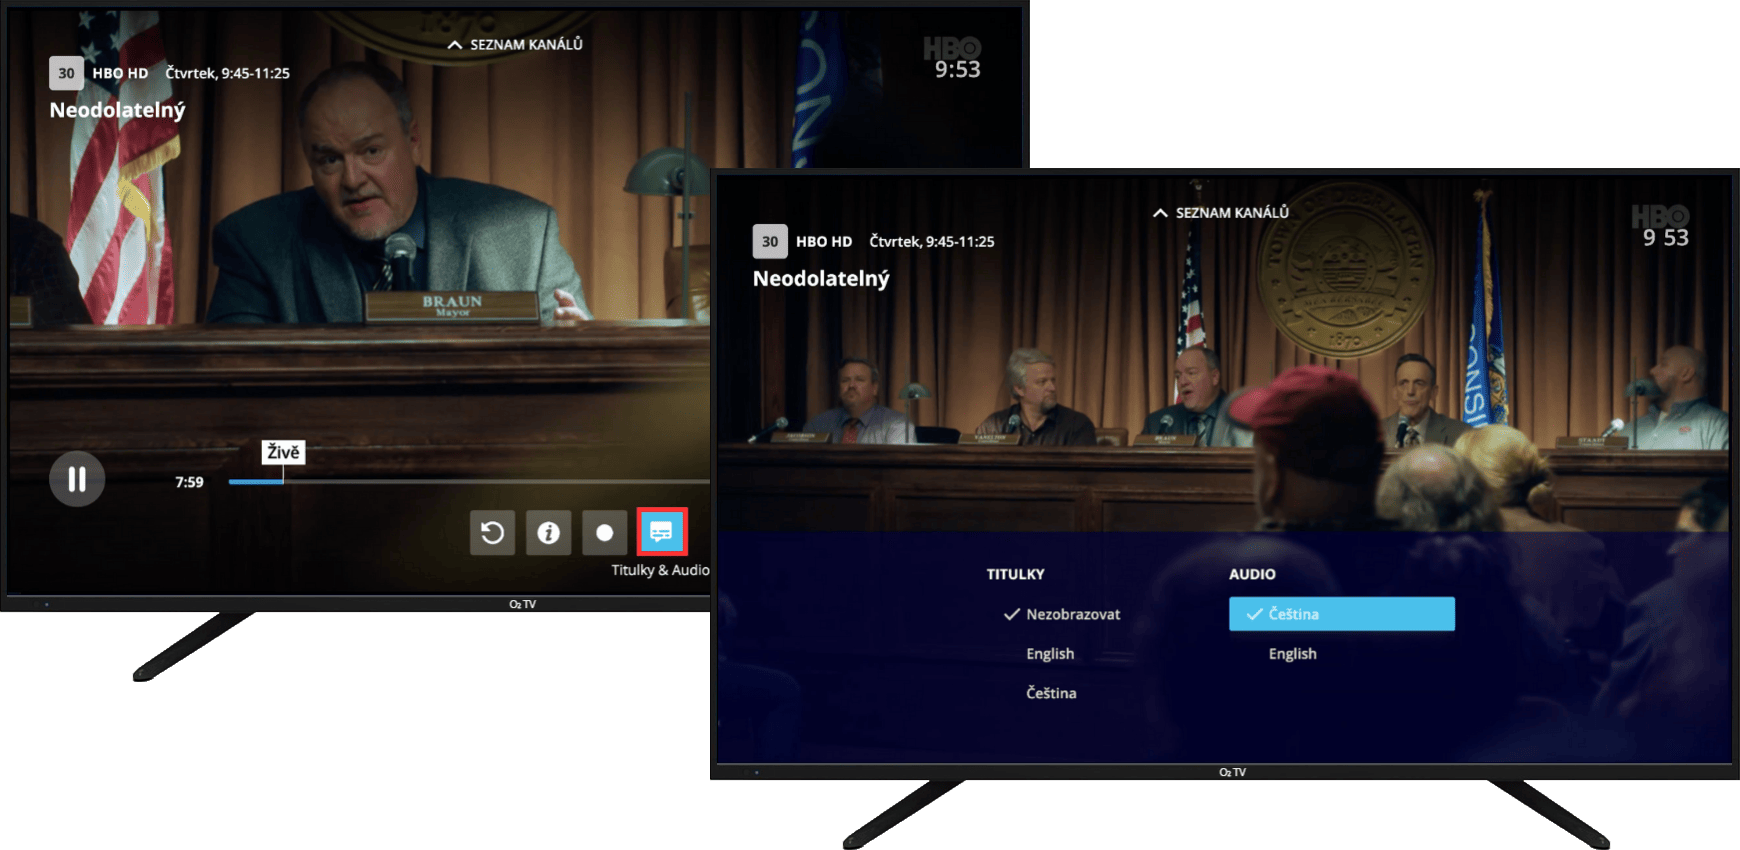The height and width of the screenshot is (850, 1740).
Task: Click the HBO logo on the right TV
Action: (x=1659, y=216)
